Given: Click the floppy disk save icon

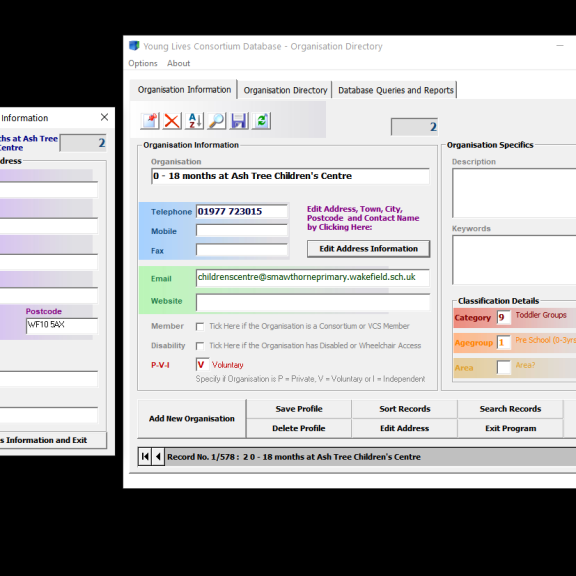Looking at the screenshot, I should tap(239, 121).
